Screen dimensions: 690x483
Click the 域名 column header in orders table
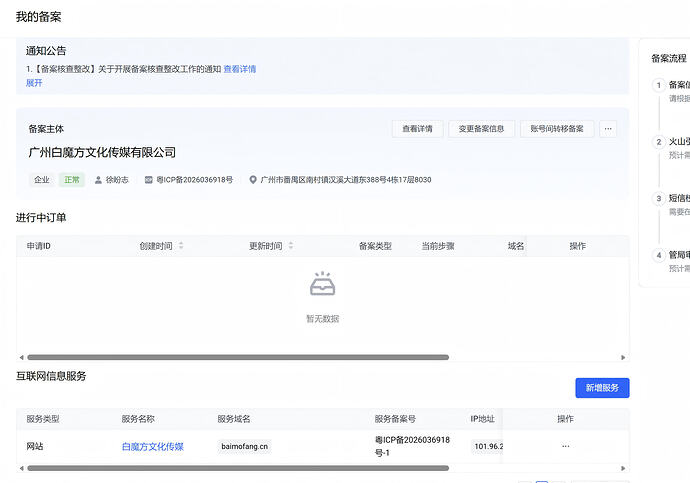[x=516, y=246]
